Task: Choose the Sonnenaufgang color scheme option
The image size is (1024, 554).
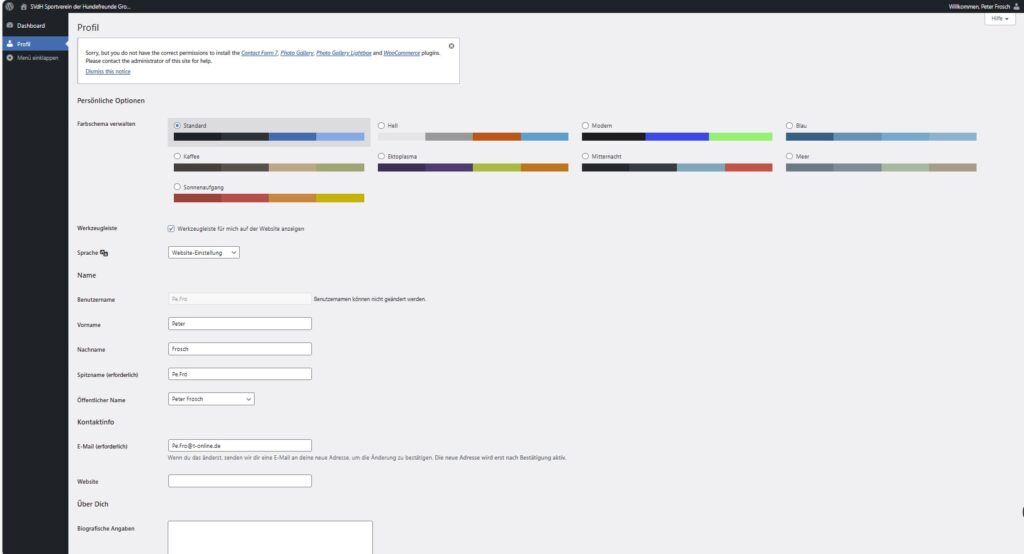Action: [177, 187]
